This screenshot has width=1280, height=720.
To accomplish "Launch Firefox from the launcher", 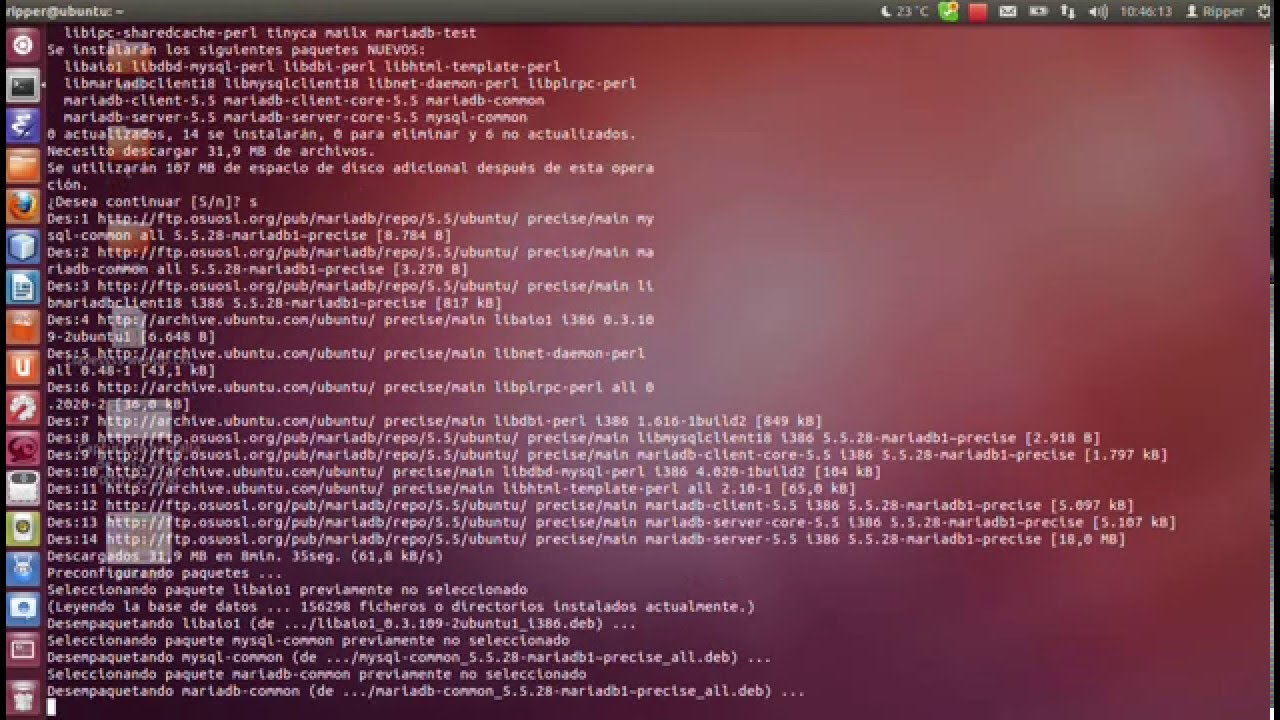I will point(23,206).
